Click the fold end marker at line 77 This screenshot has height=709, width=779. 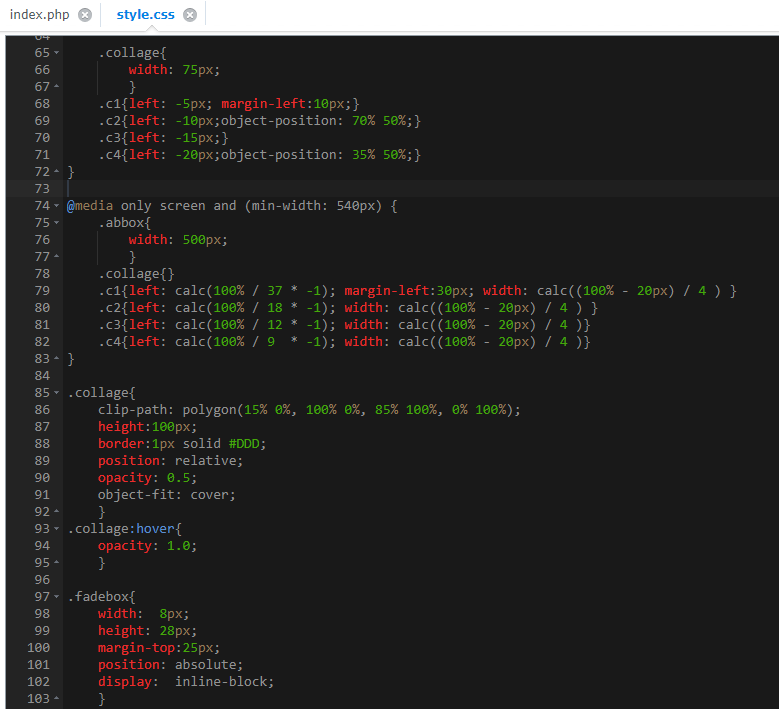(x=57, y=256)
